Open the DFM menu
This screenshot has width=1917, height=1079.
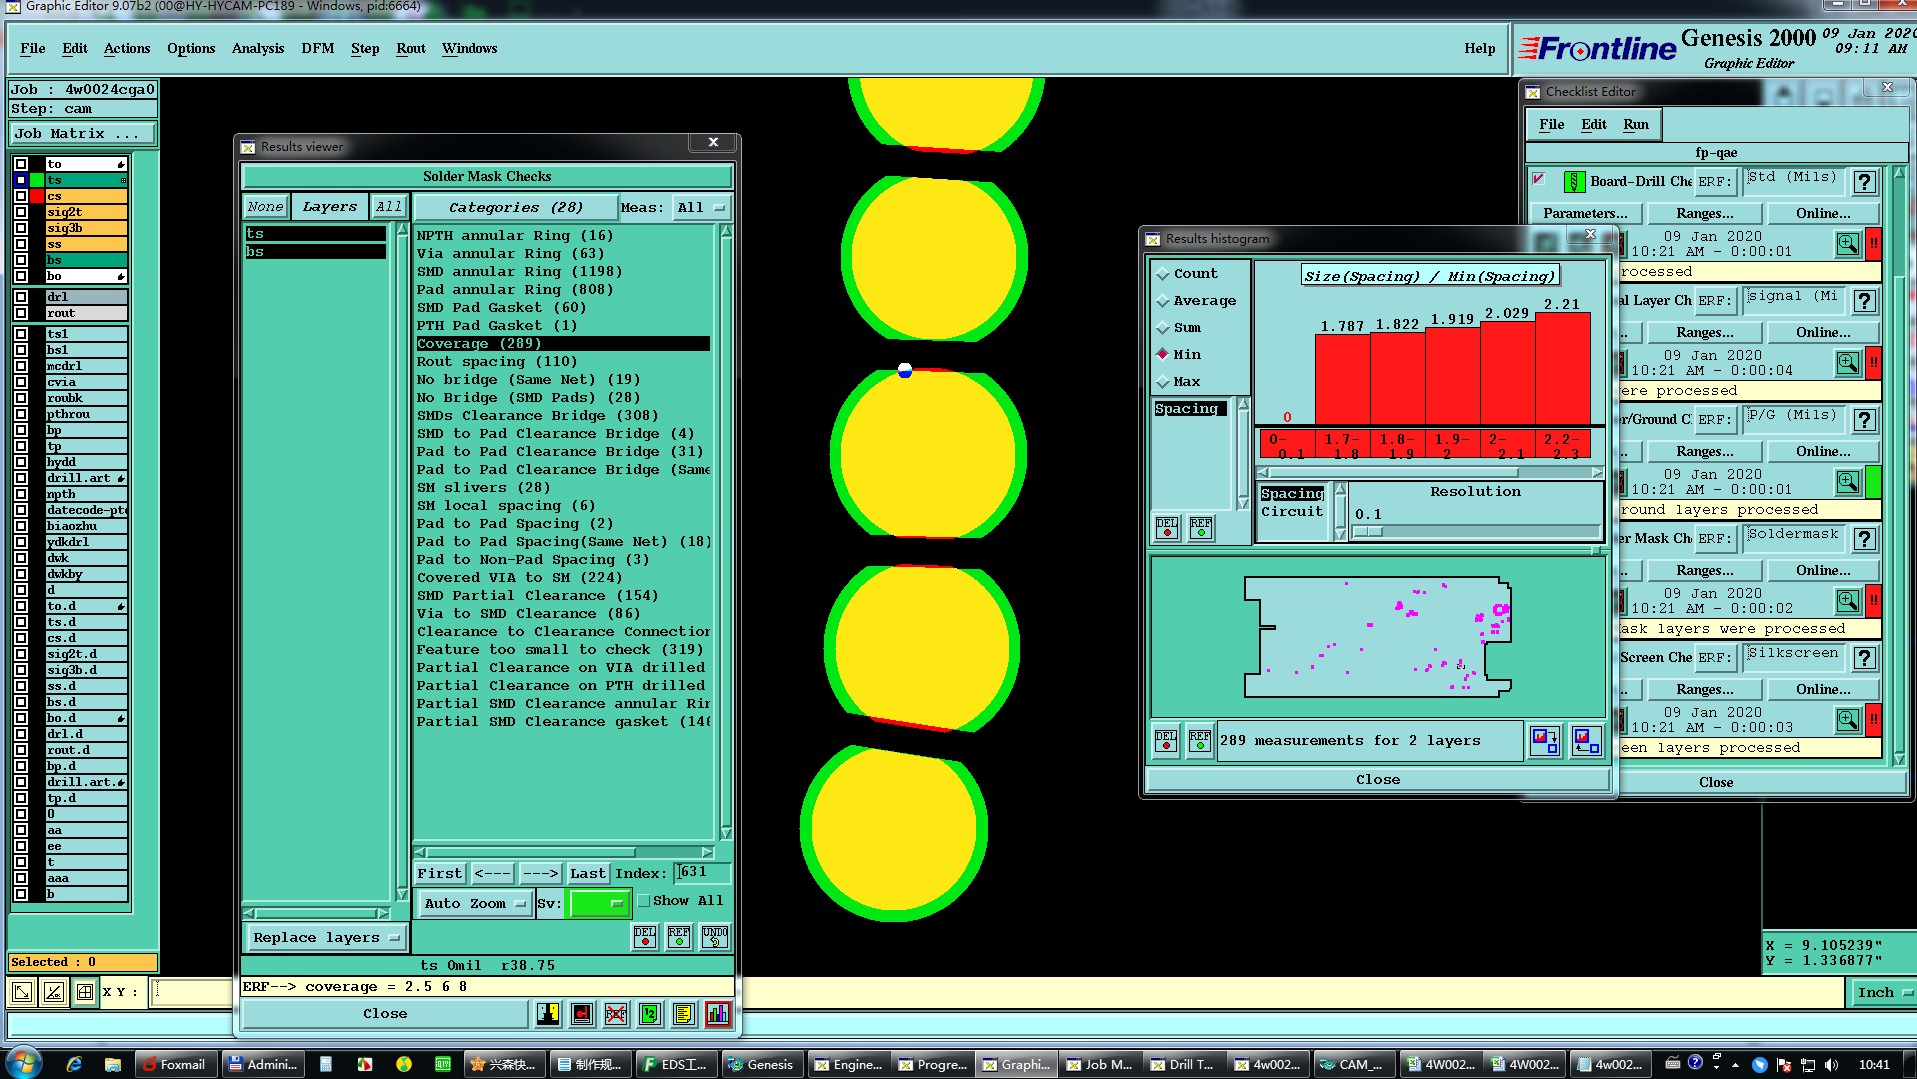coord(318,49)
